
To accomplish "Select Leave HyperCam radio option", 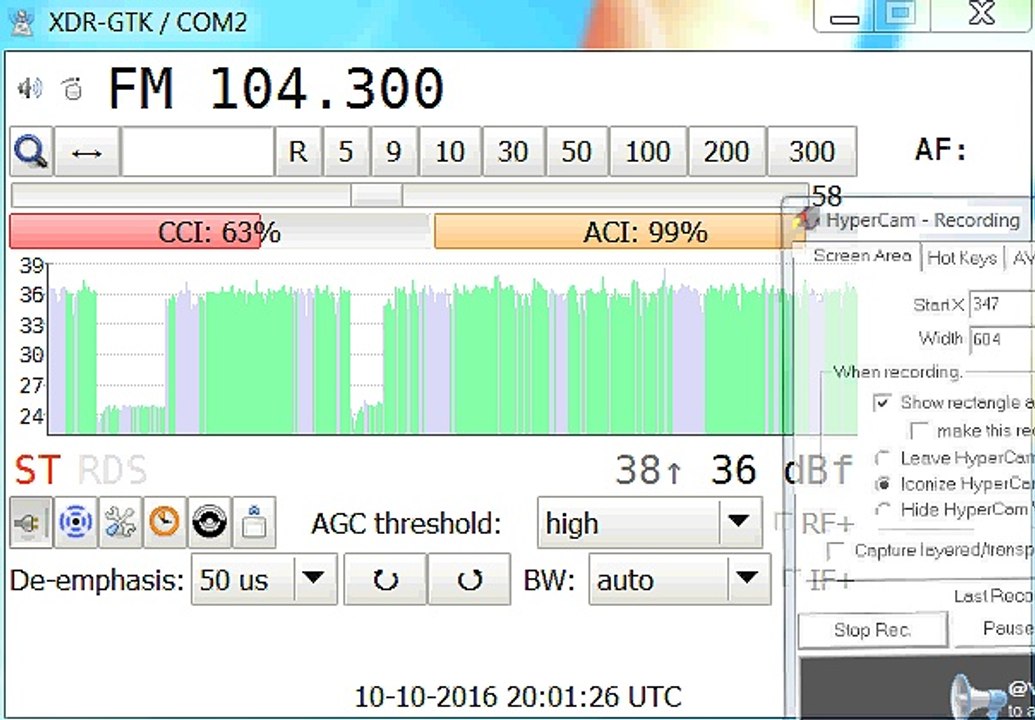I will (883, 457).
